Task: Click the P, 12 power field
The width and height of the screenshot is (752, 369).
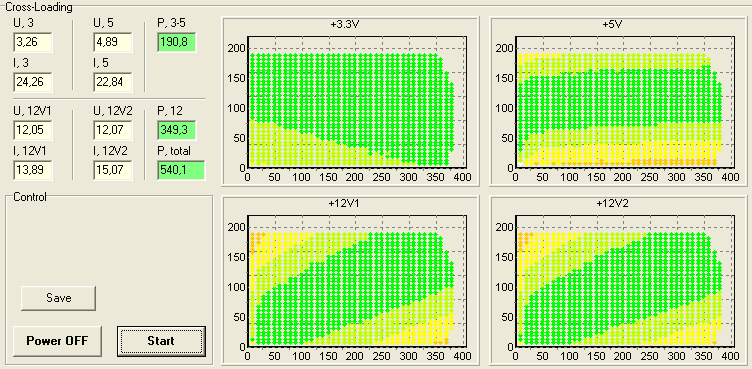Action: click(x=176, y=131)
